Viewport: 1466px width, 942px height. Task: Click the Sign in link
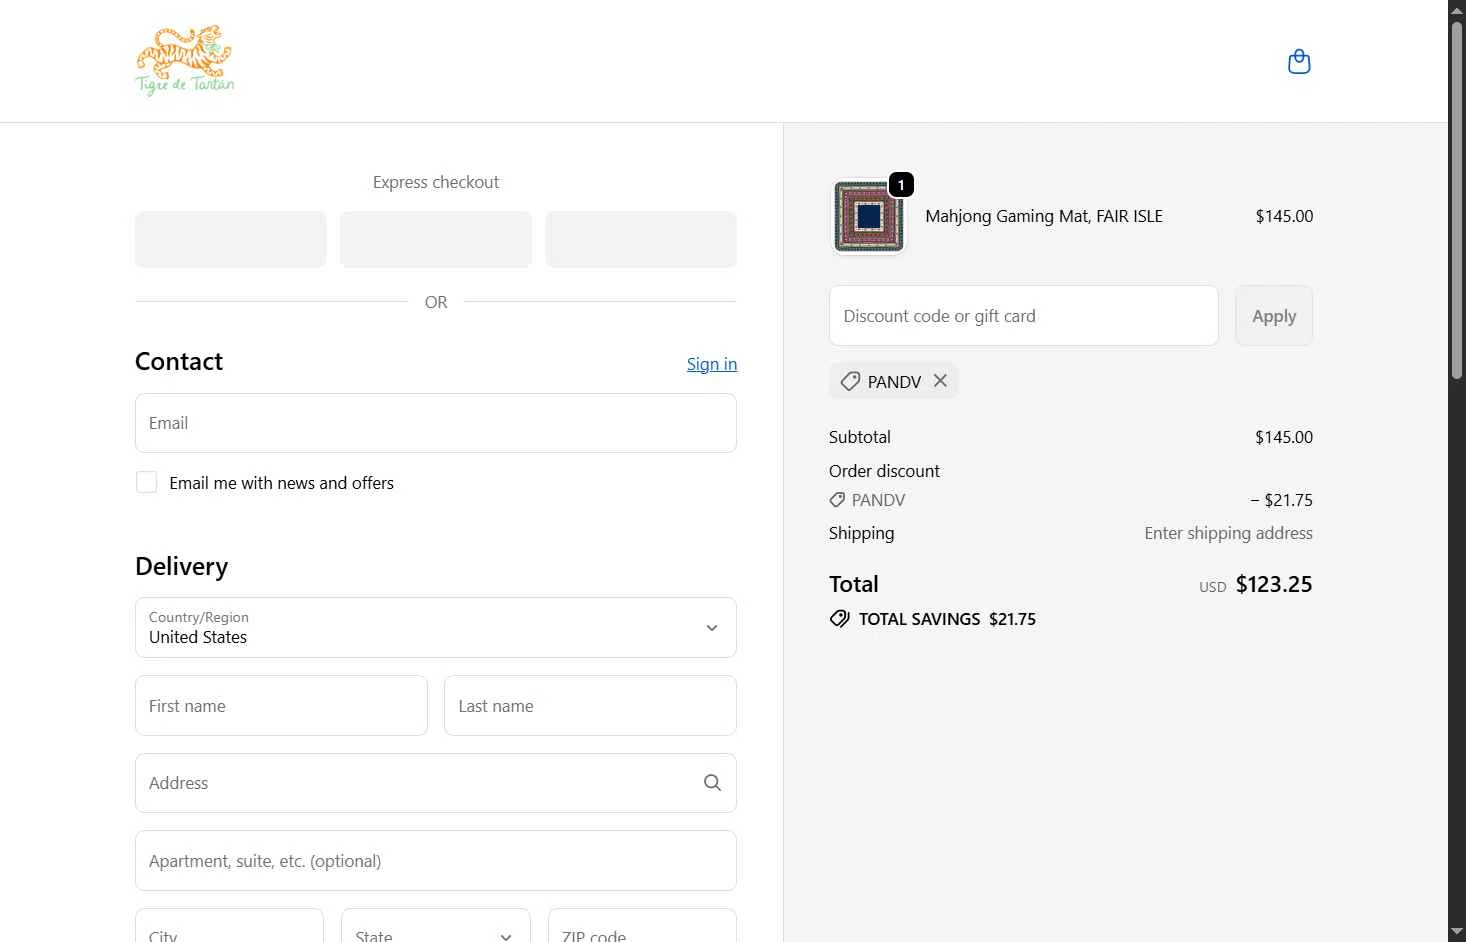[711, 364]
